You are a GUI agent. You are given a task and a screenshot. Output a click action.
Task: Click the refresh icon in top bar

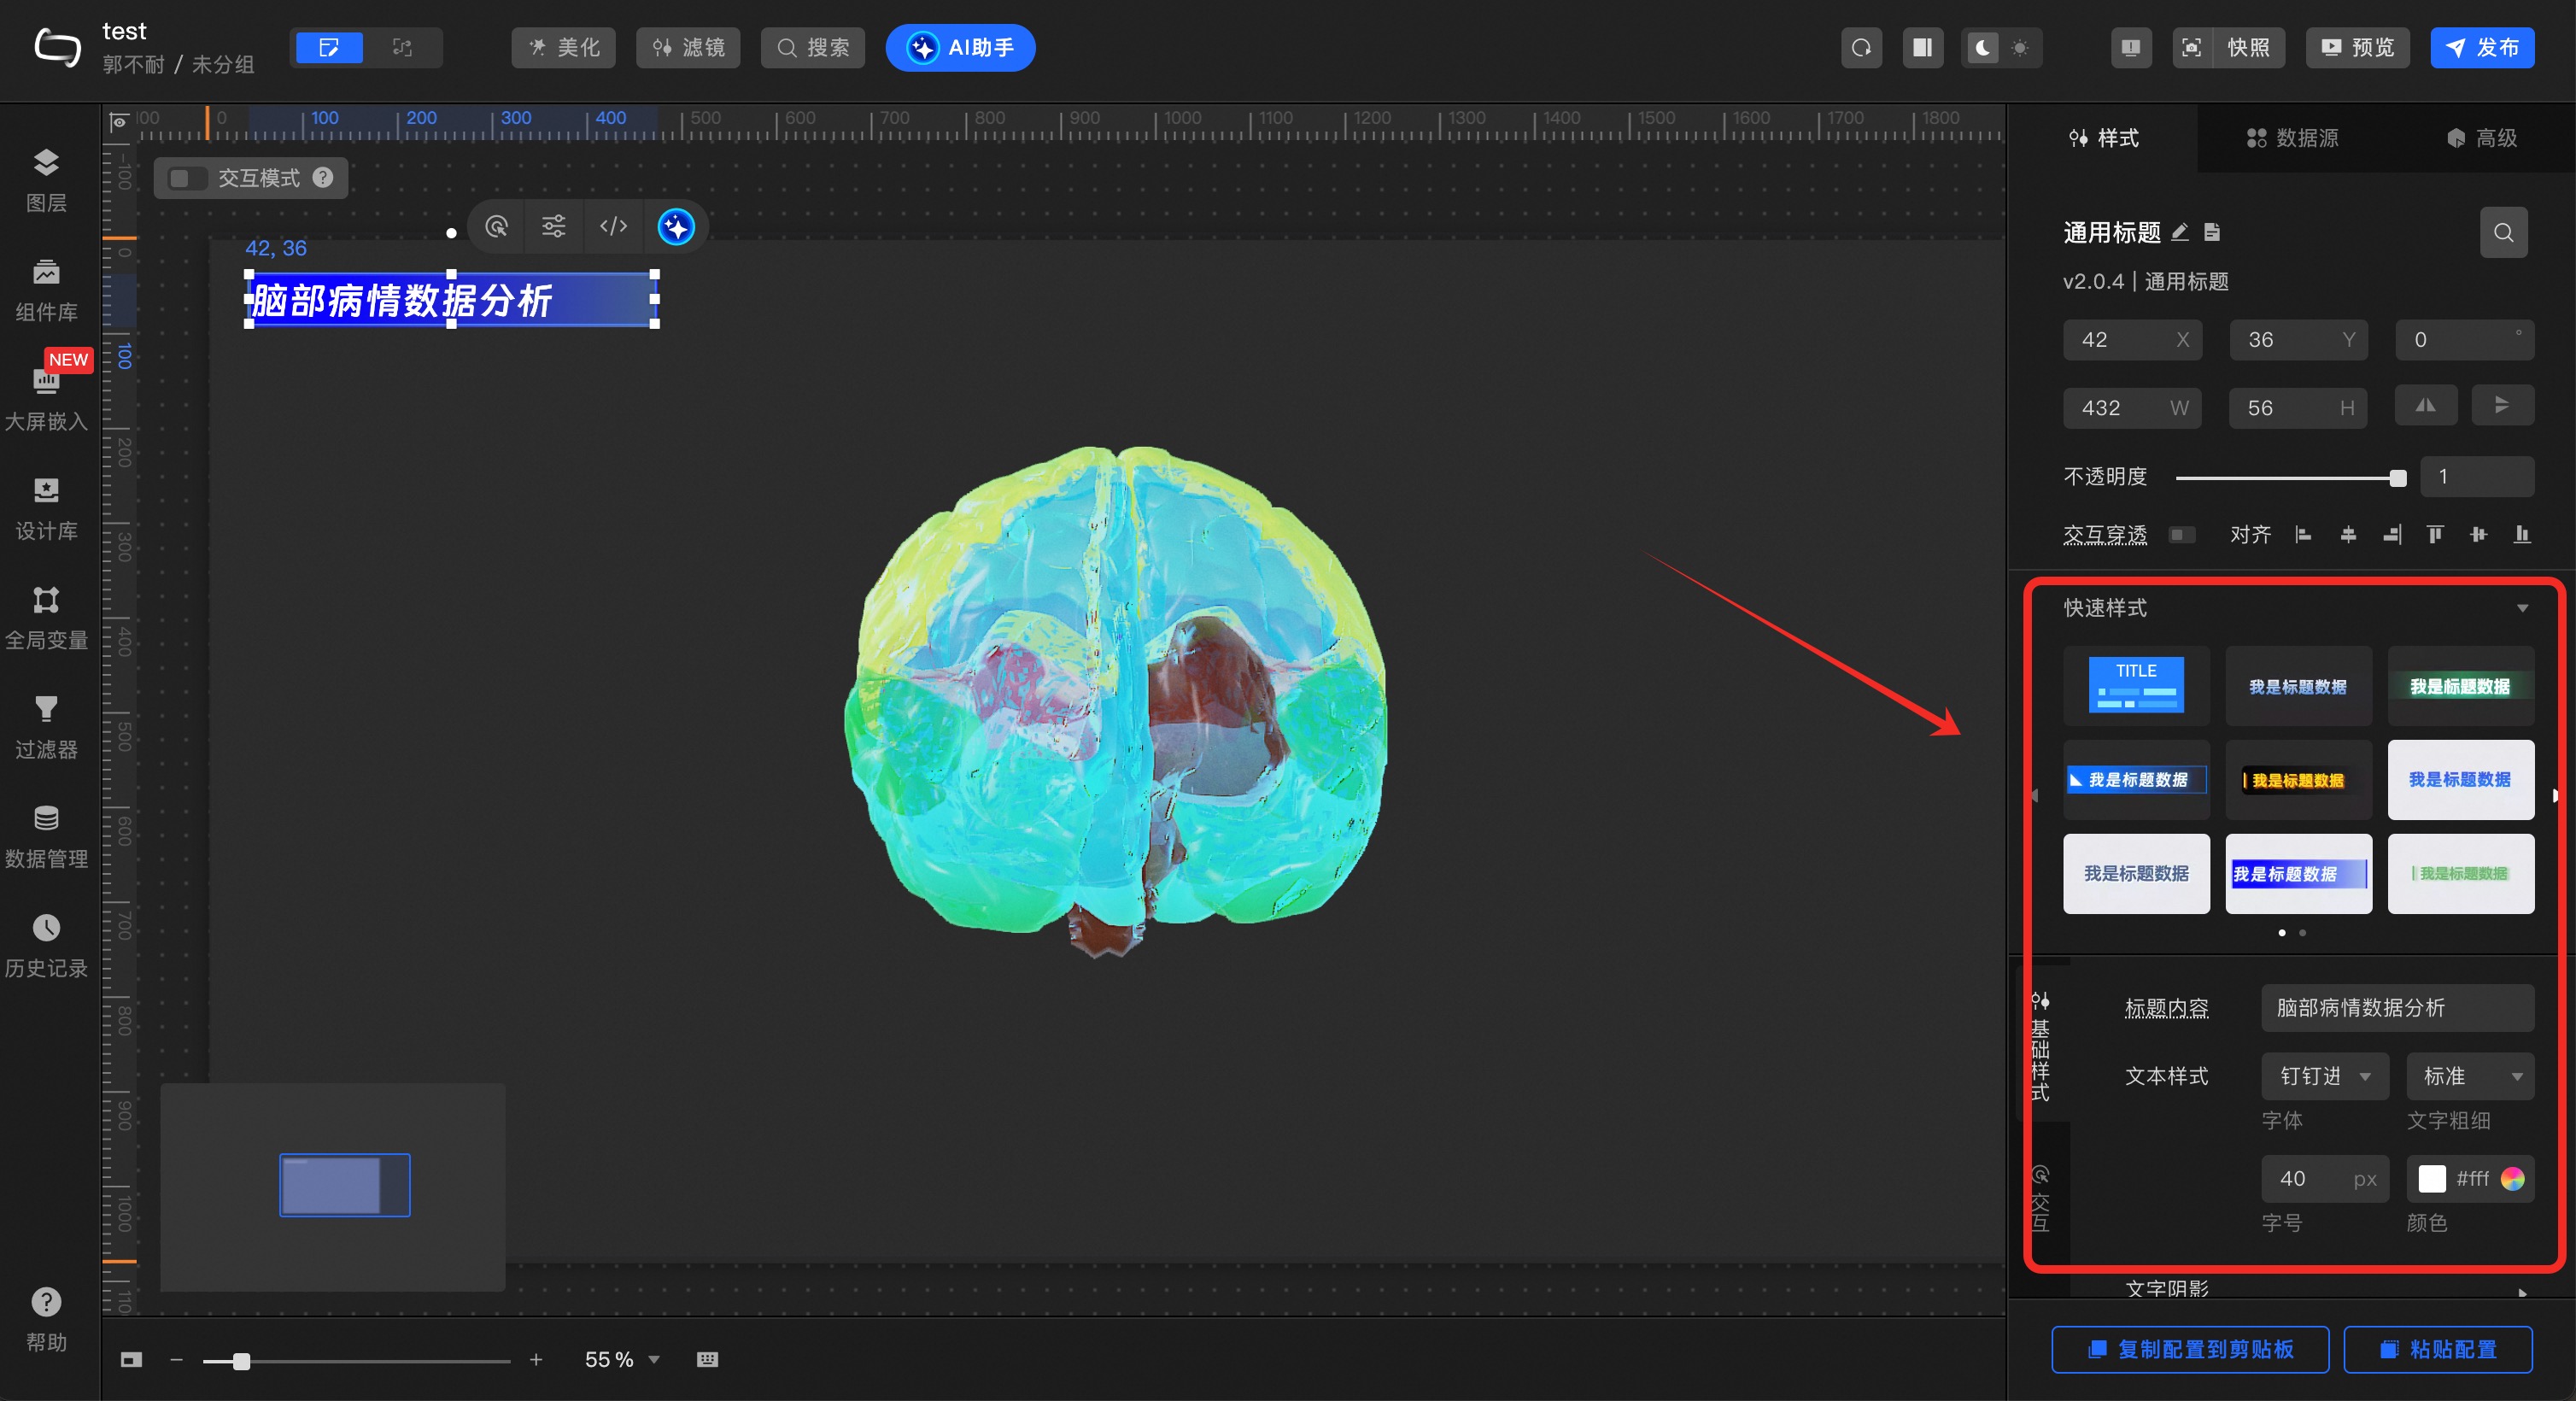(1861, 48)
